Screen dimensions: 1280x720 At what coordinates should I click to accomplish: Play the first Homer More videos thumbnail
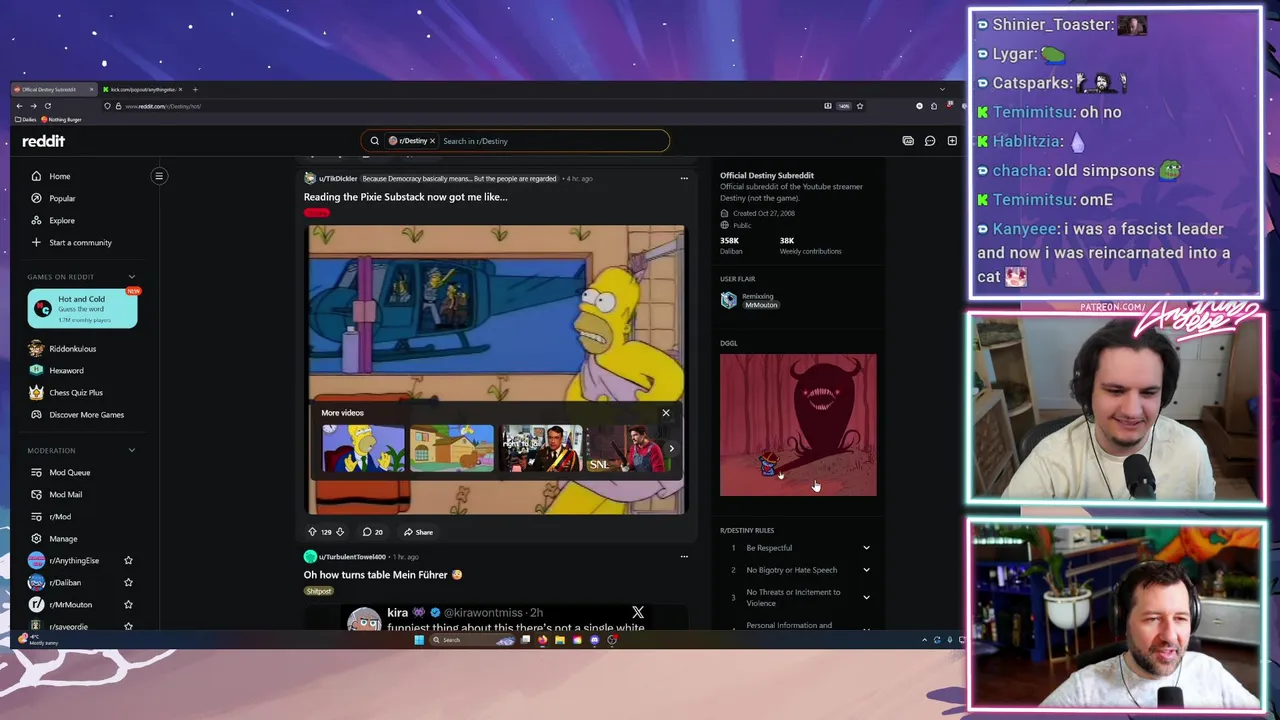point(363,448)
